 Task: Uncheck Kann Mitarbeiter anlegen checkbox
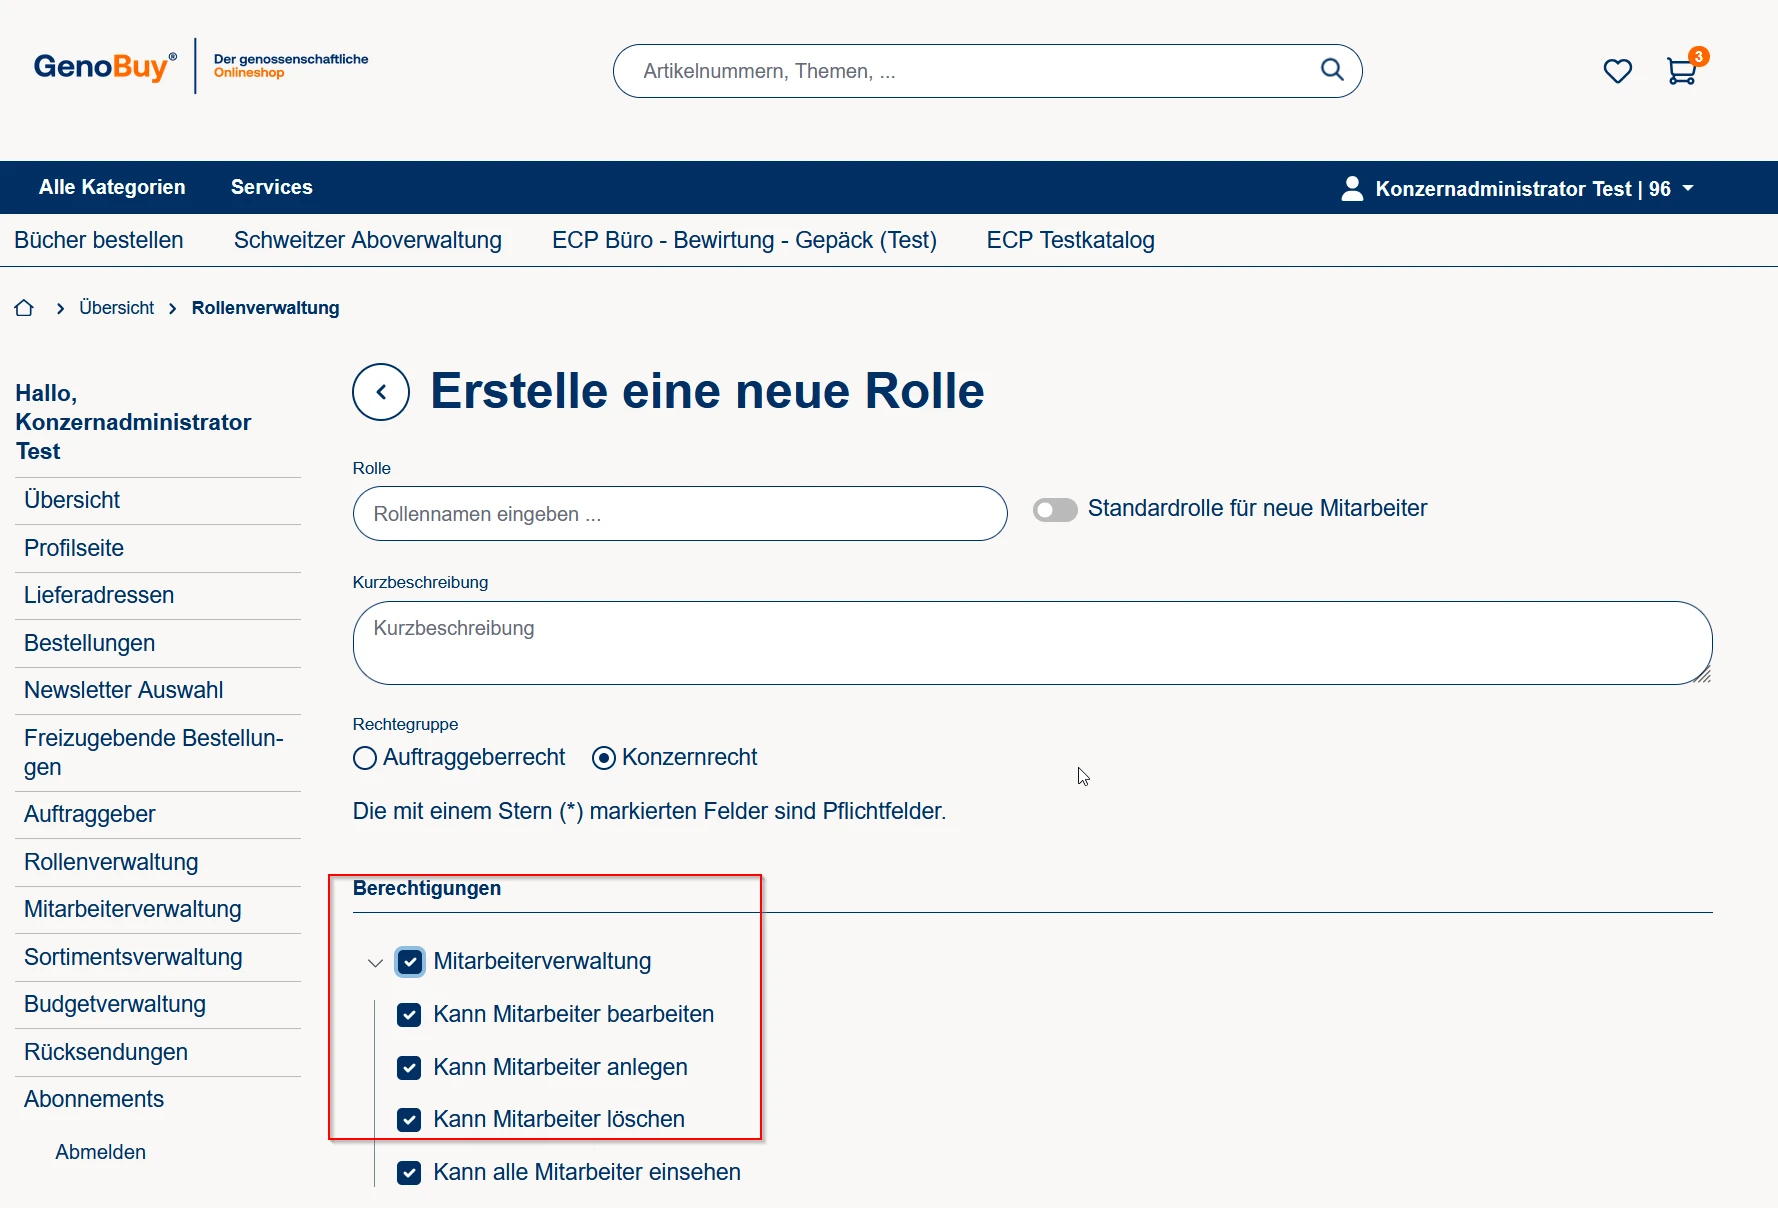[409, 1068]
